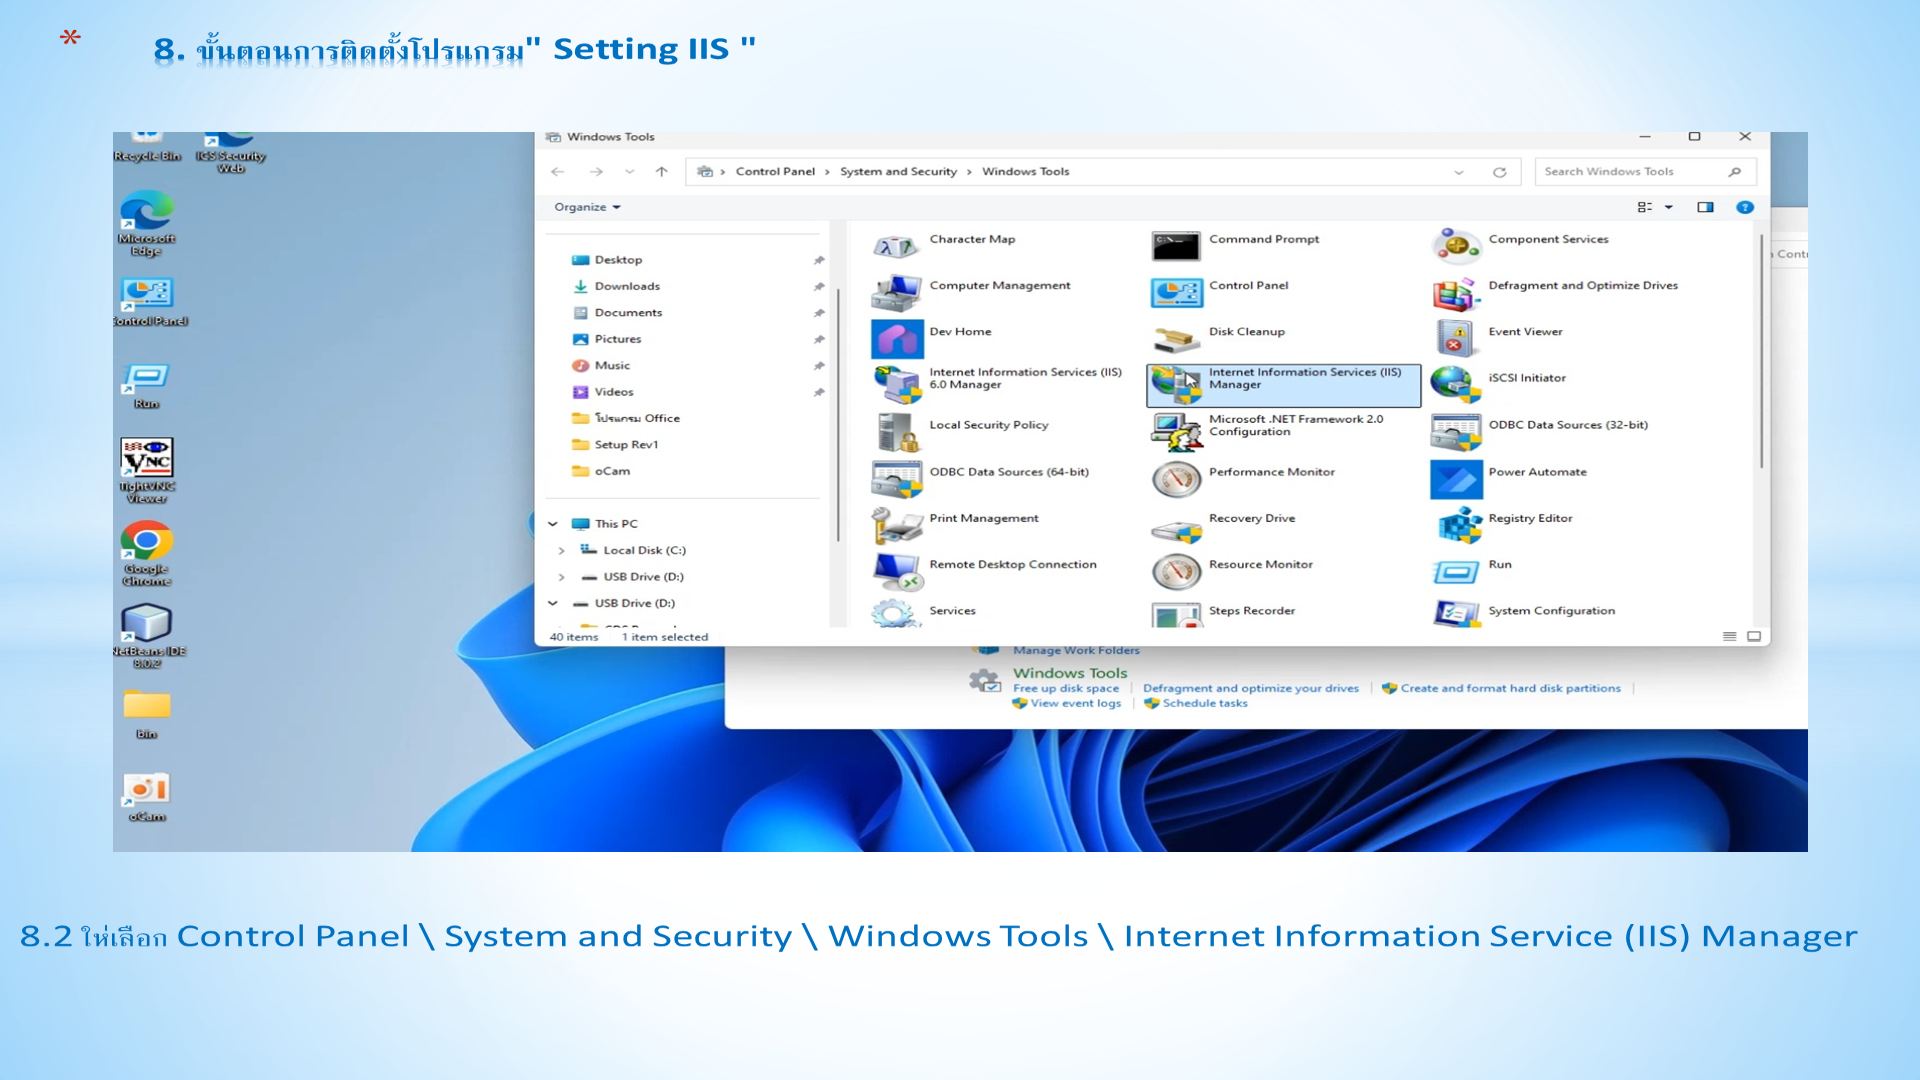The width and height of the screenshot is (1920, 1080).
Task: Go up one folder level
Action: pyautogui.click(x=661, y=172)
